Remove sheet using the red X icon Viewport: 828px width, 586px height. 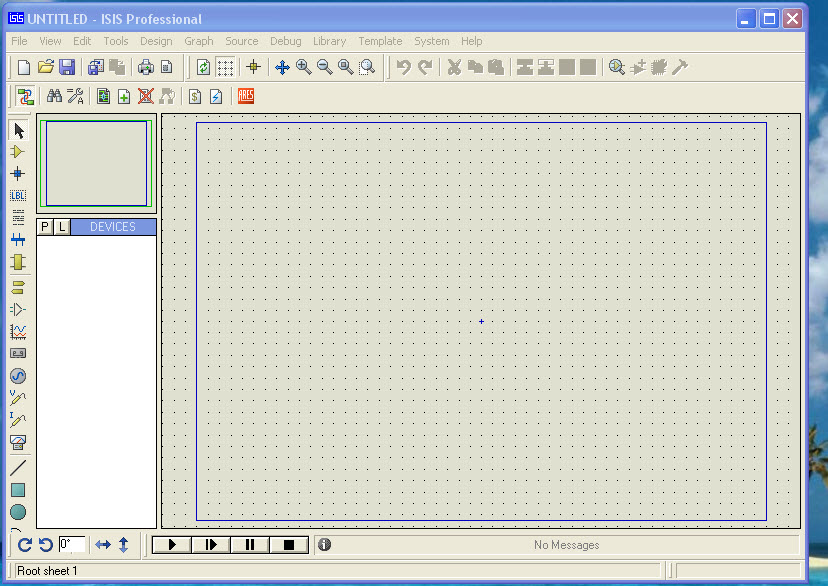click(146, 97)
